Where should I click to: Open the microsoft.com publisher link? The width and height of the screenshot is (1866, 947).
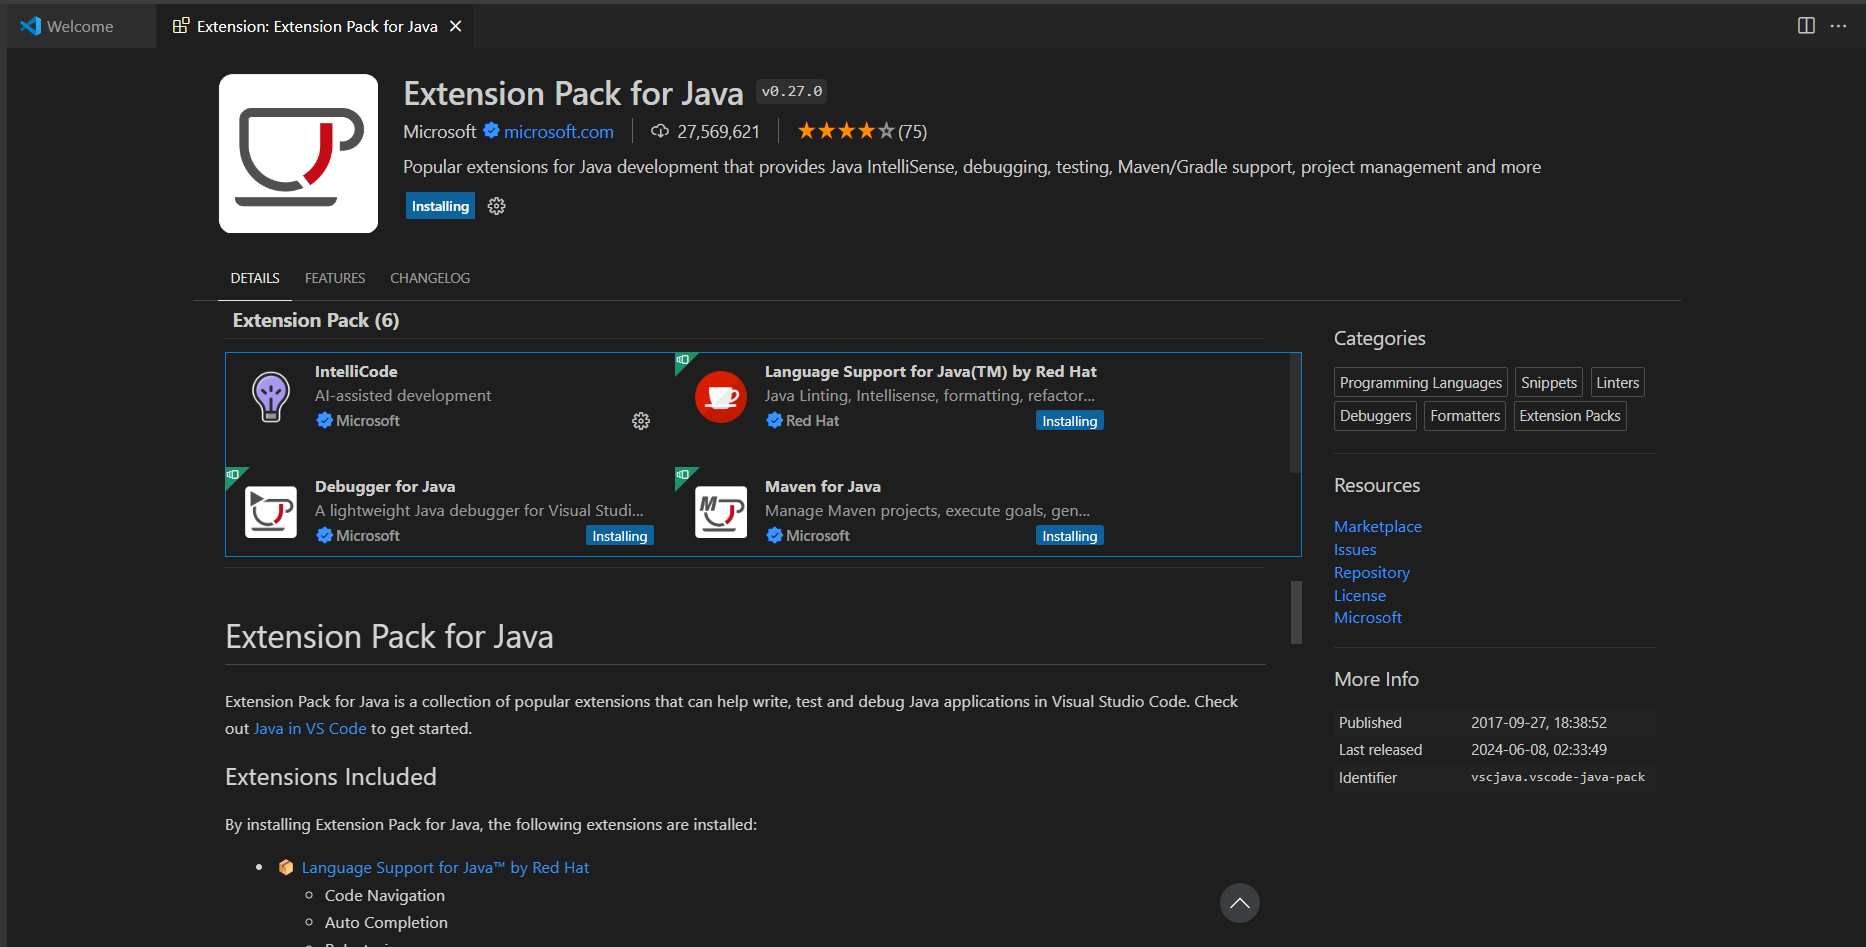559,131
